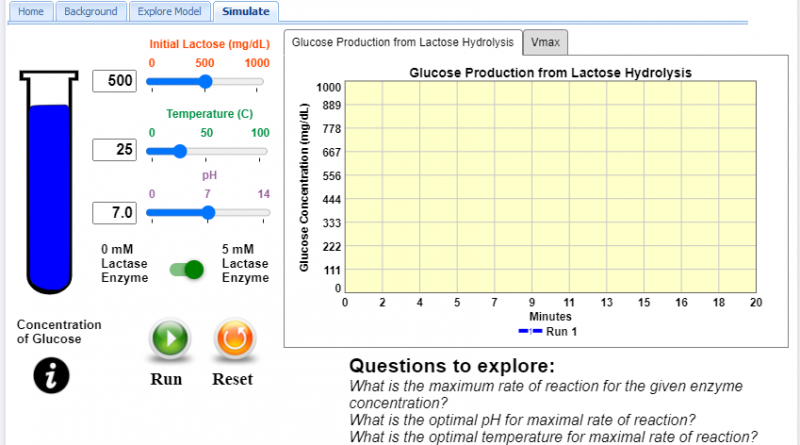Click the Temperature (C) heading
This screenshot has height=445, width=800.
209,114
